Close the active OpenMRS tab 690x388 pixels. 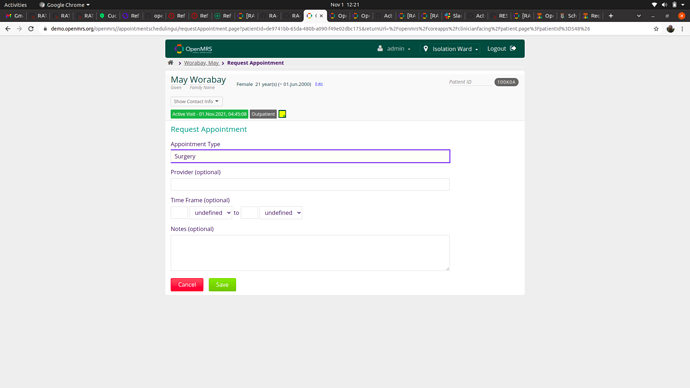point(321,16)
